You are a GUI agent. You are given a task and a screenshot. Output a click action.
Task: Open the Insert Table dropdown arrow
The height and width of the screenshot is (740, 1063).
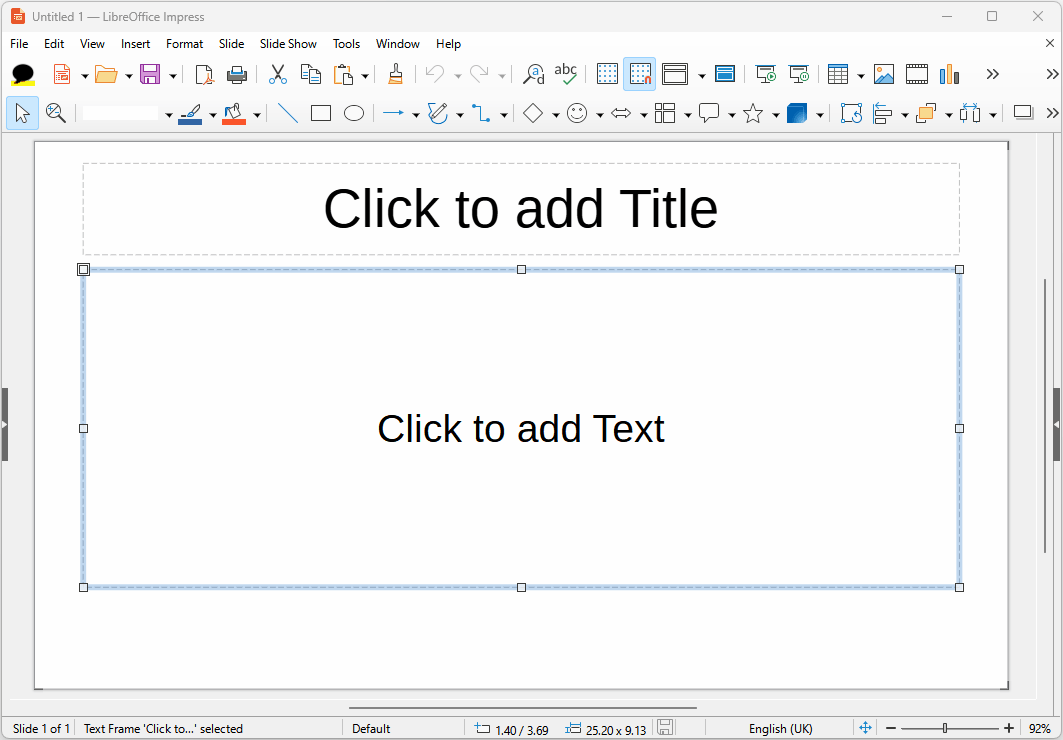[861, 76]
